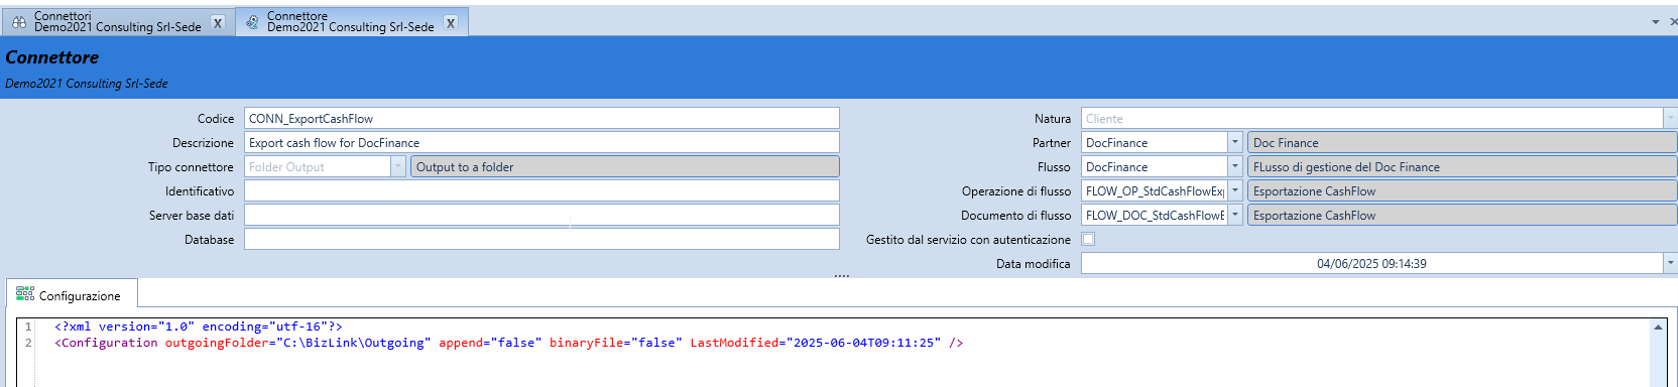
Task: Click the connector icon on Connettore tab
Action: 252,22
